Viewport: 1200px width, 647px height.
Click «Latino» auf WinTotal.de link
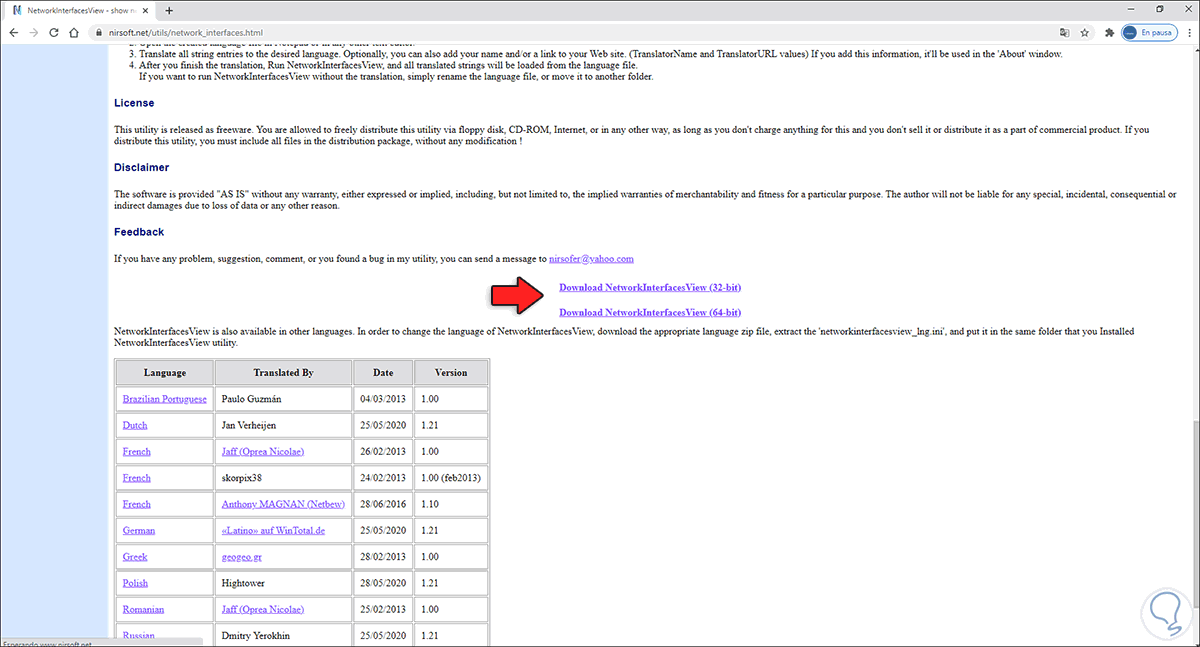(x=273, y=530)
